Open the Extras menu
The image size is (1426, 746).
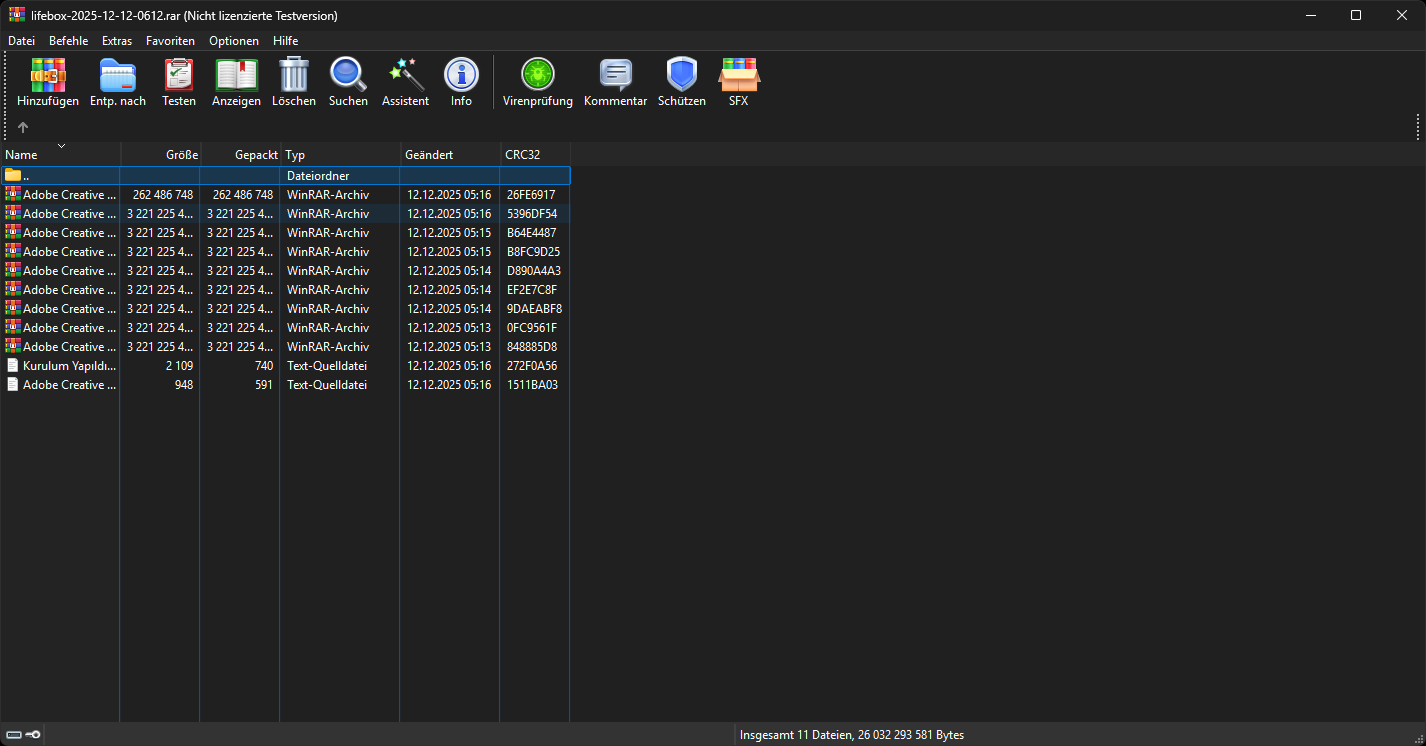117,41
